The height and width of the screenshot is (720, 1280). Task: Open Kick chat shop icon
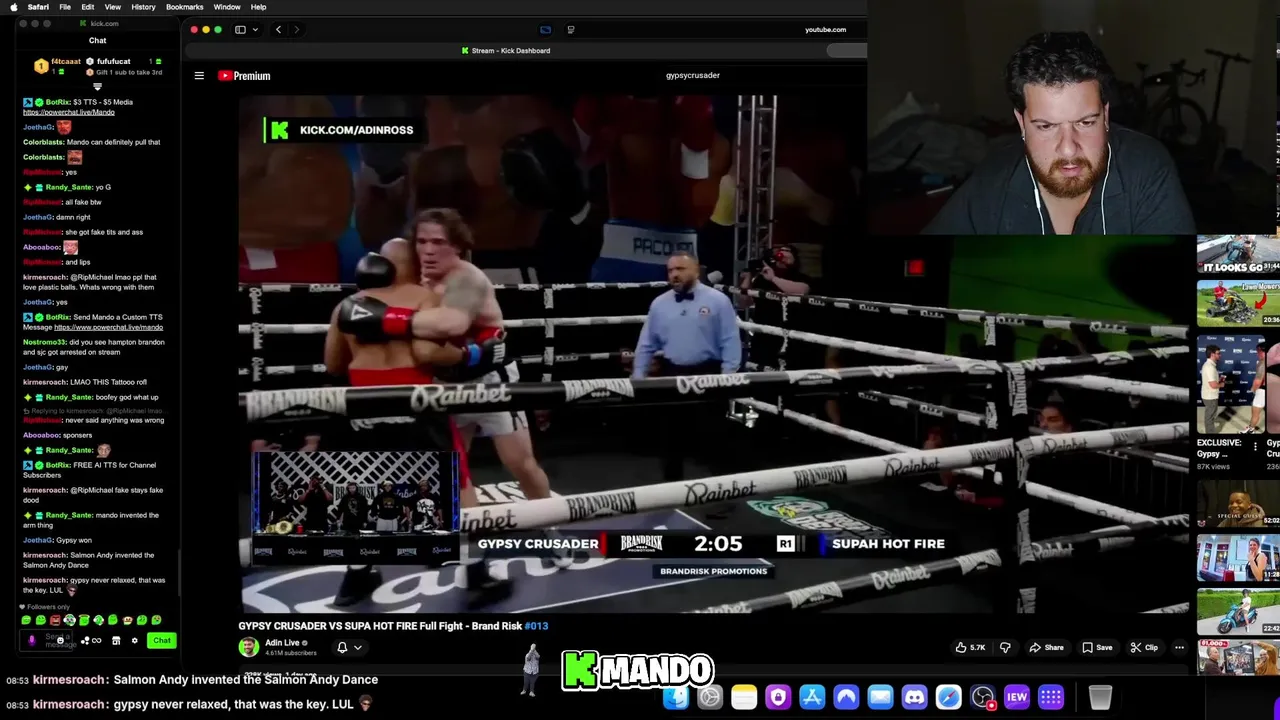116,640
